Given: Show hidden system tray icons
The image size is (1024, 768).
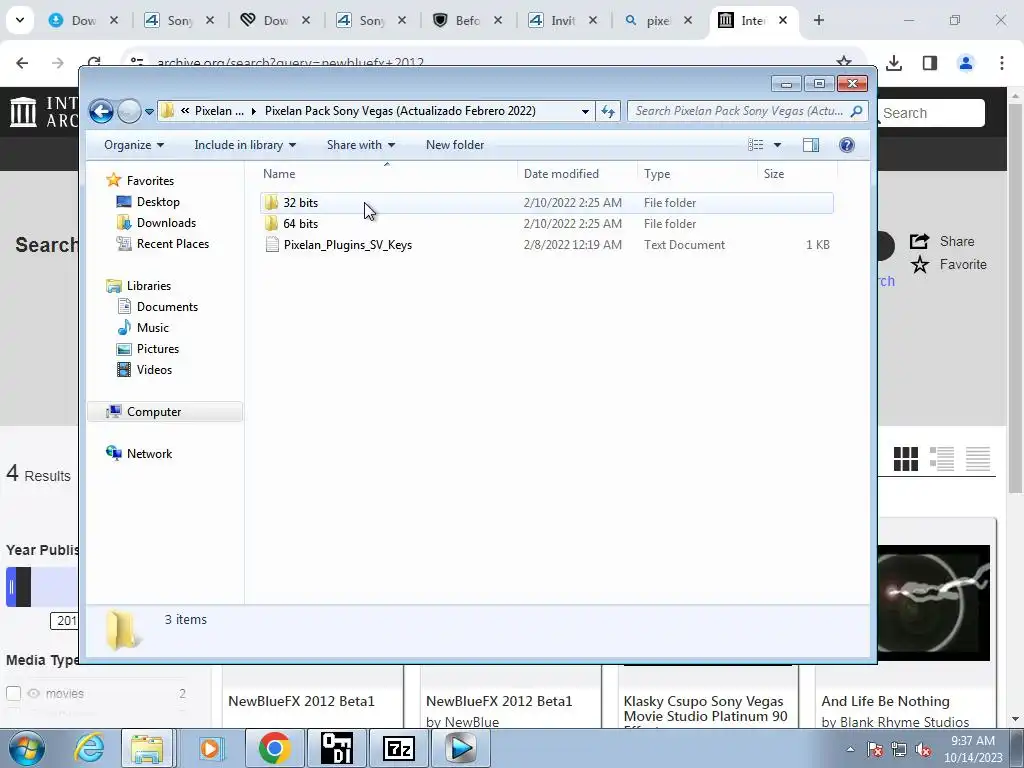Looking at the screenshot, I should pyautogui.click(x=850, y=749).
